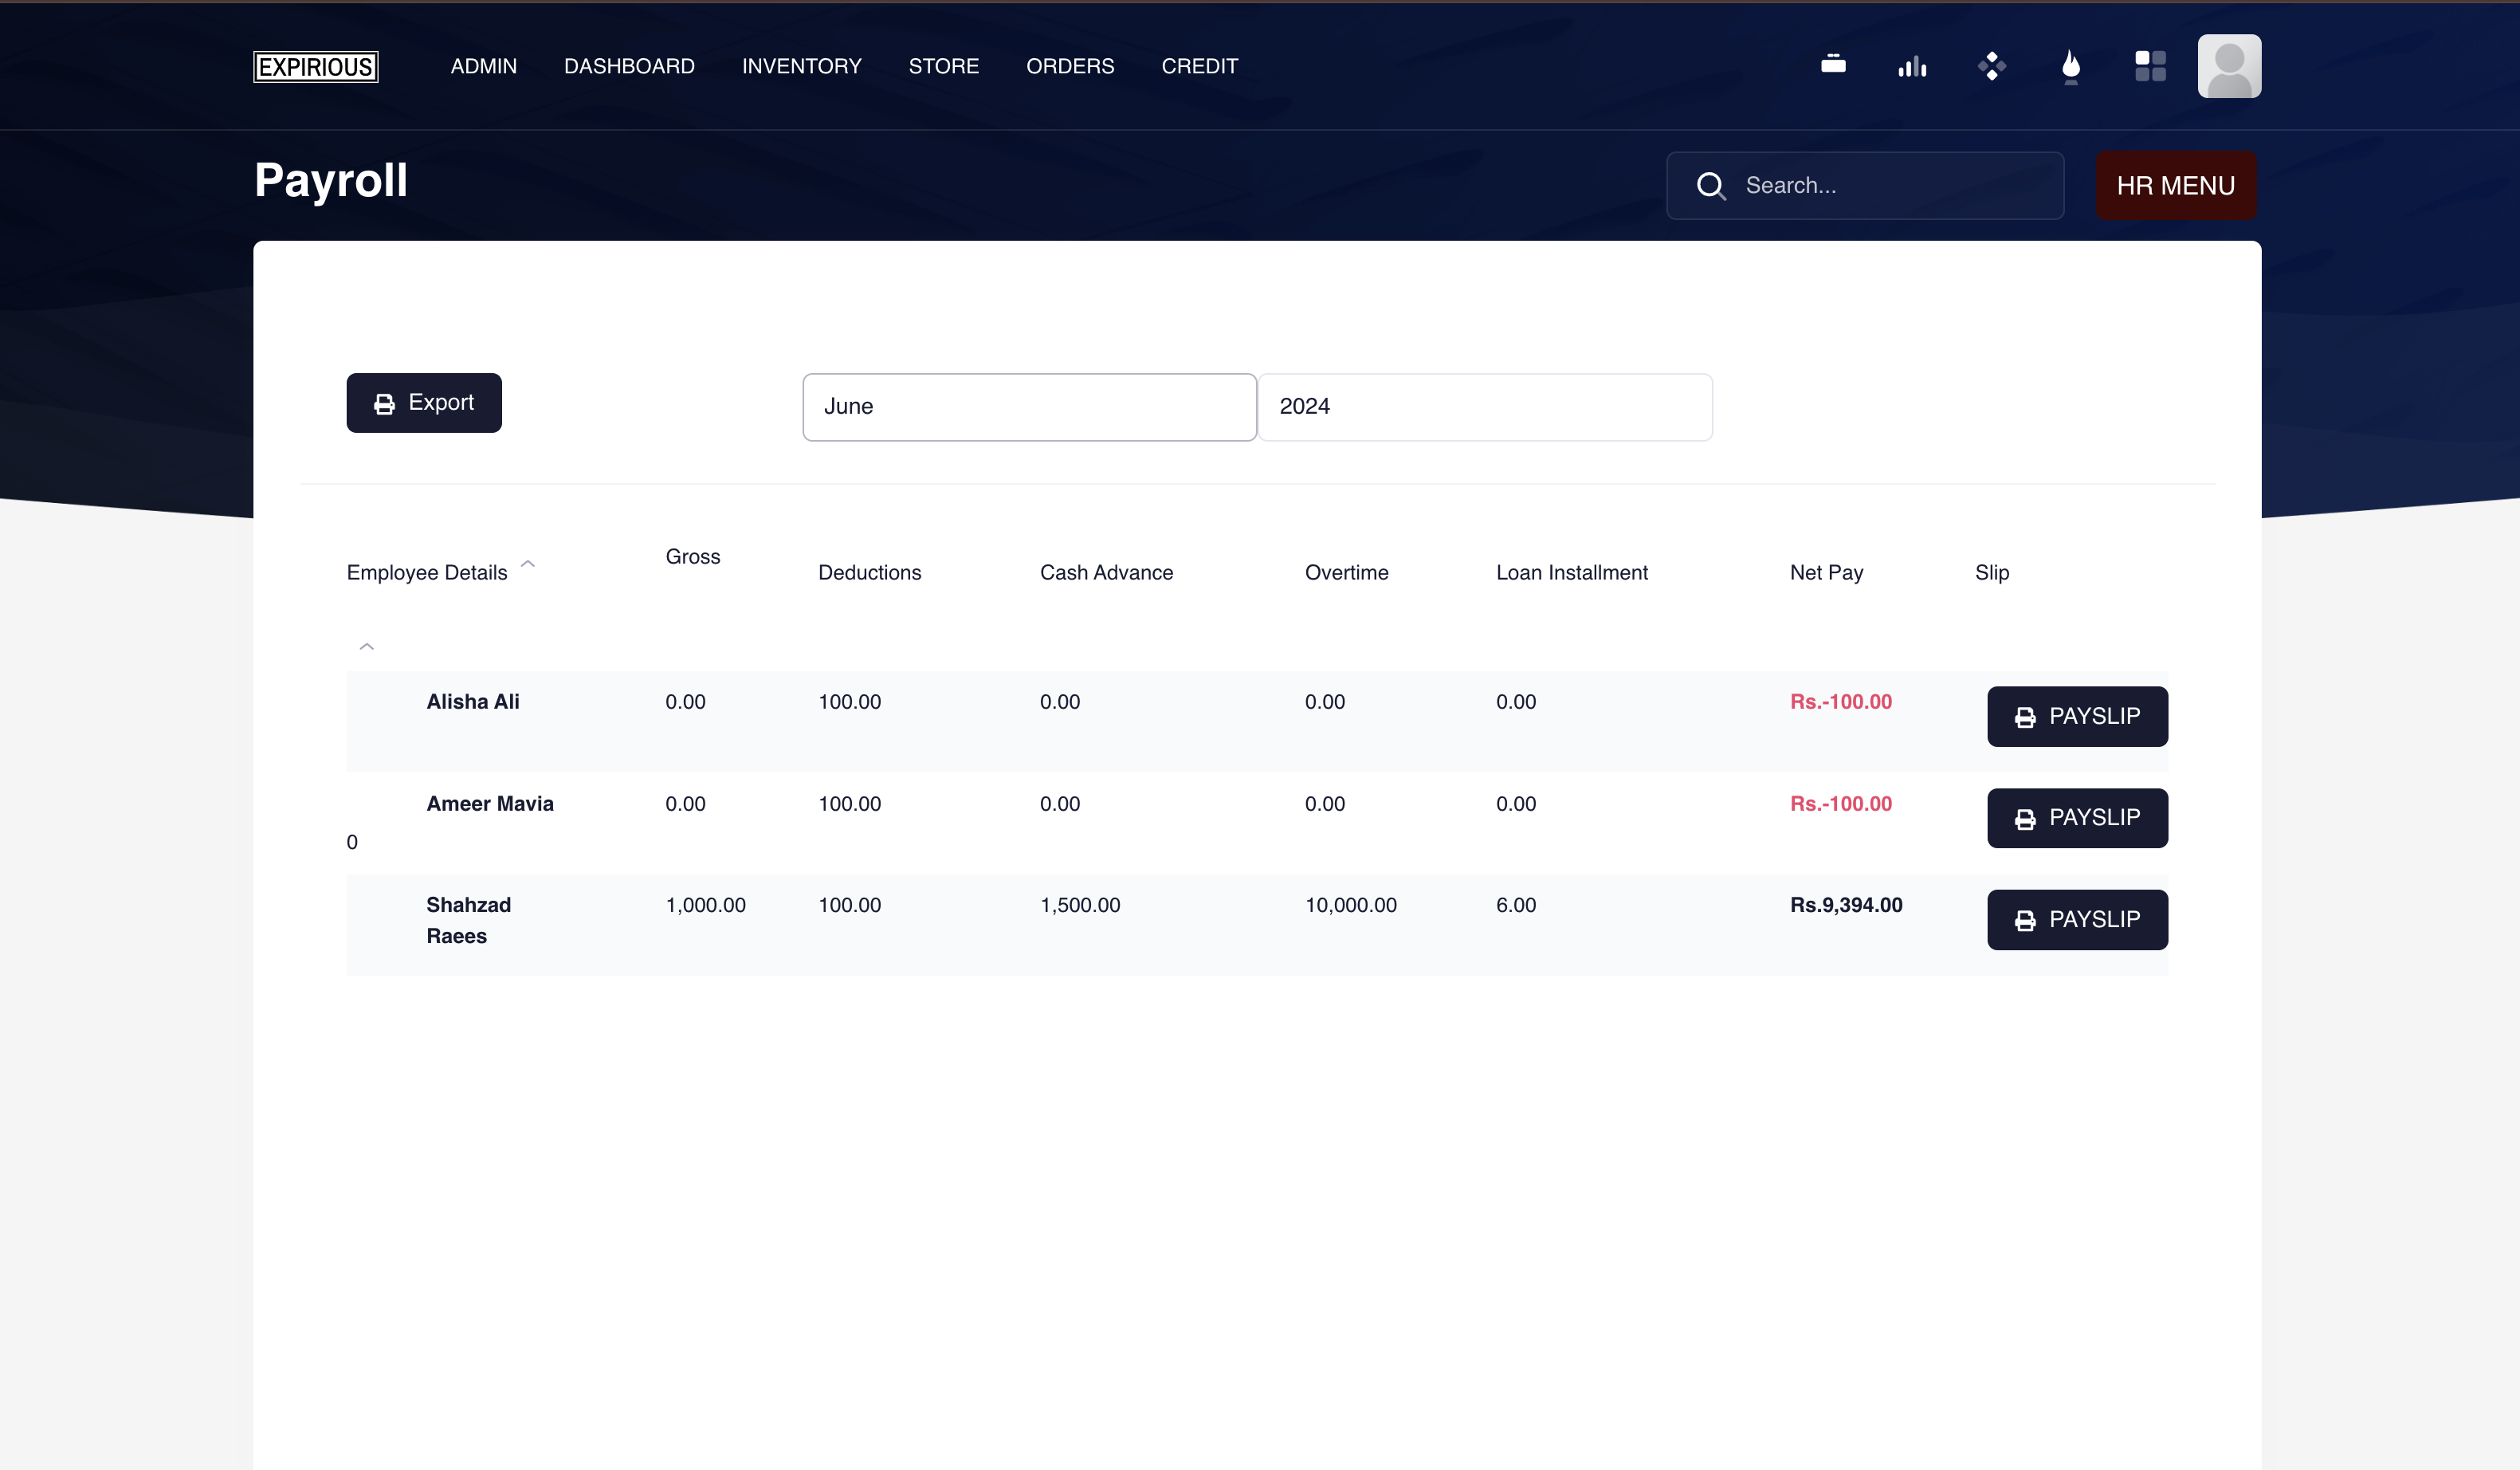Open the 2024 year dropdown
2520x1470 pixels.
[x=1484, y=407]
